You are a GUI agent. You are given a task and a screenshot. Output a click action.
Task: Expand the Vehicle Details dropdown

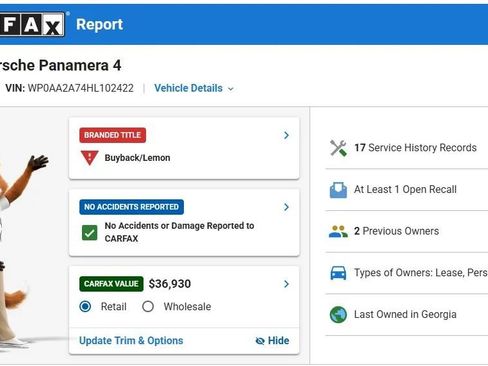(x=194, y=88)
